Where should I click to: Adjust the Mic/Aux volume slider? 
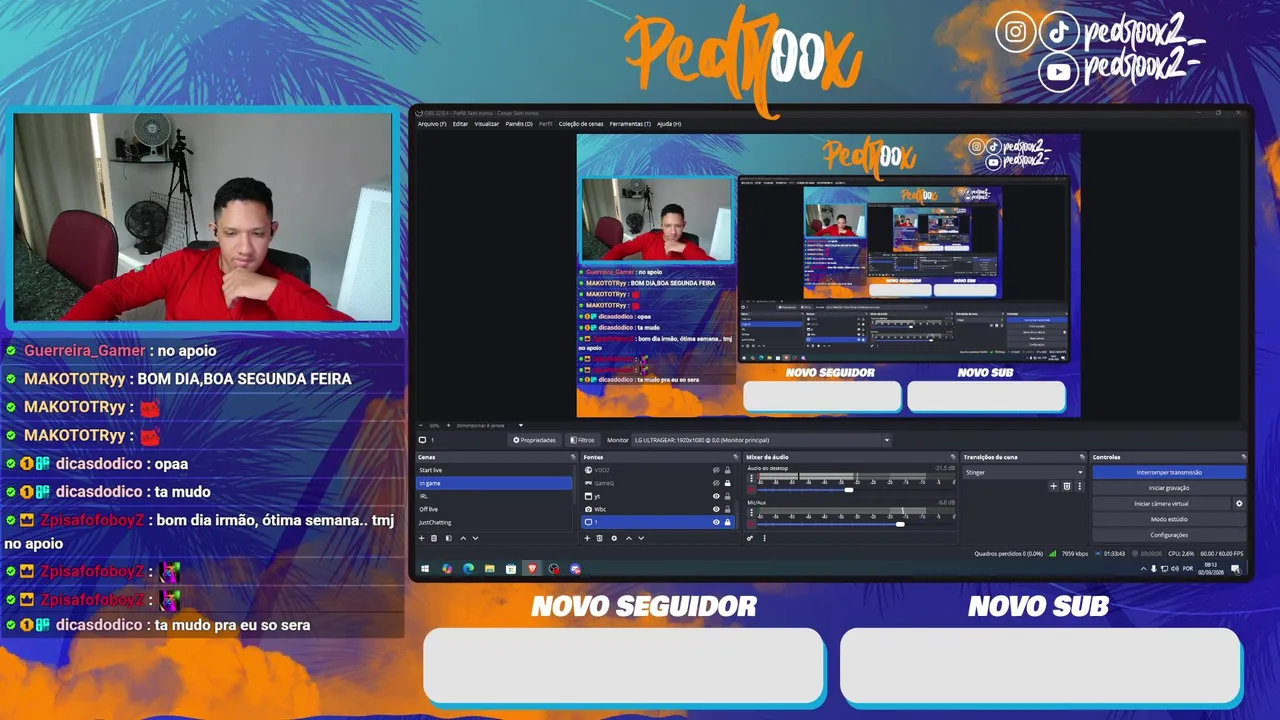tap(900, 524)
